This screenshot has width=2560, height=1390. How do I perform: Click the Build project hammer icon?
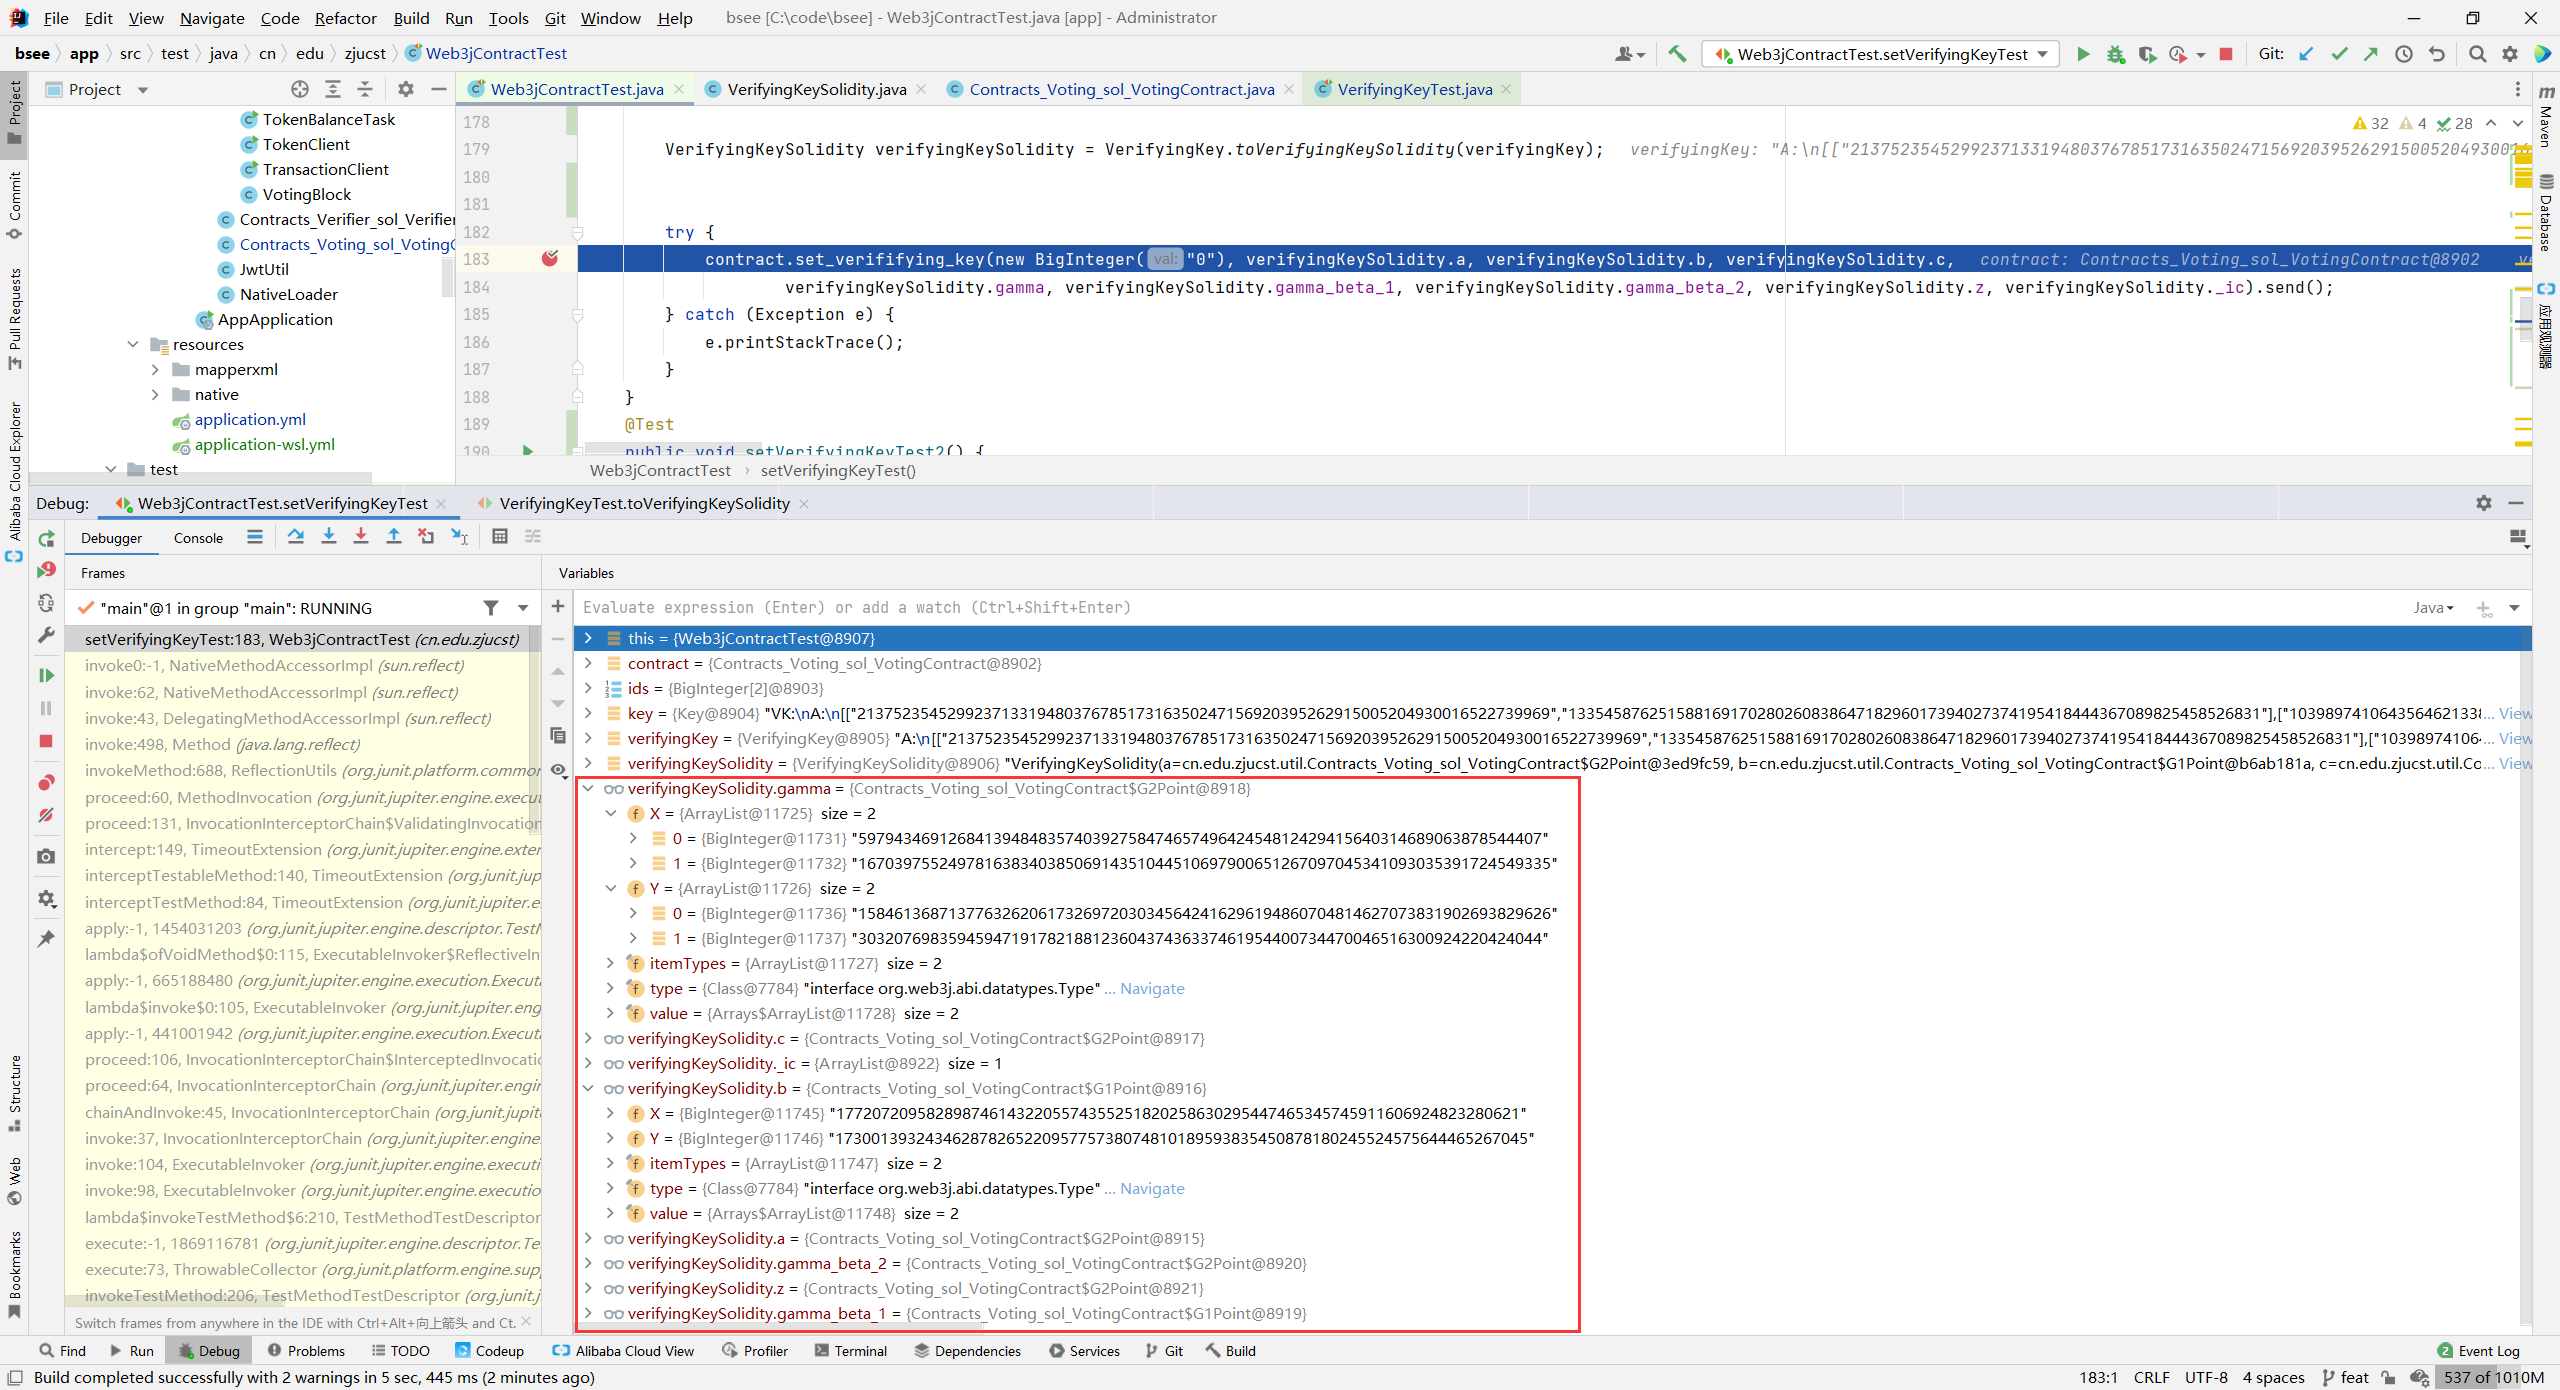(1677, 54)
